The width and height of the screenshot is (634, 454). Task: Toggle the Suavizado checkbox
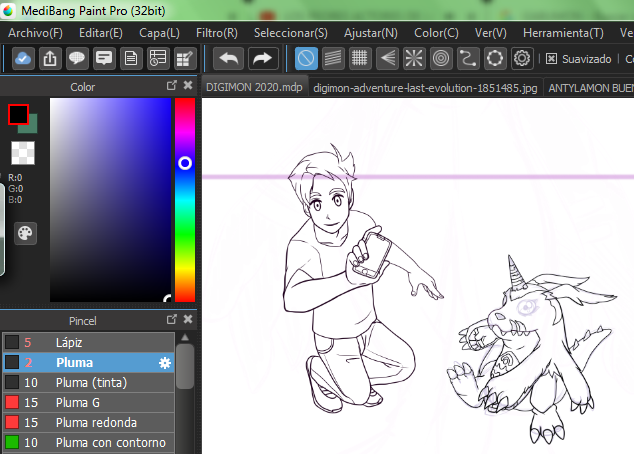pos(551,59)
